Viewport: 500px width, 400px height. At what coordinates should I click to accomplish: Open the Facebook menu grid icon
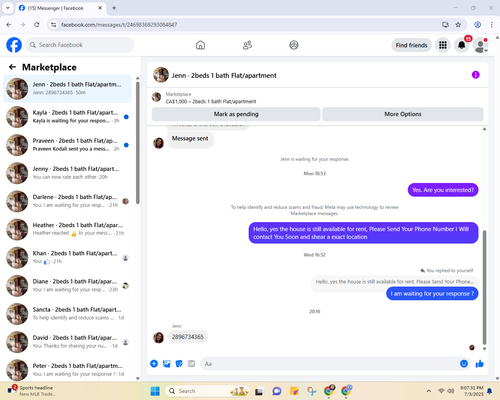(x=443, y=45)
